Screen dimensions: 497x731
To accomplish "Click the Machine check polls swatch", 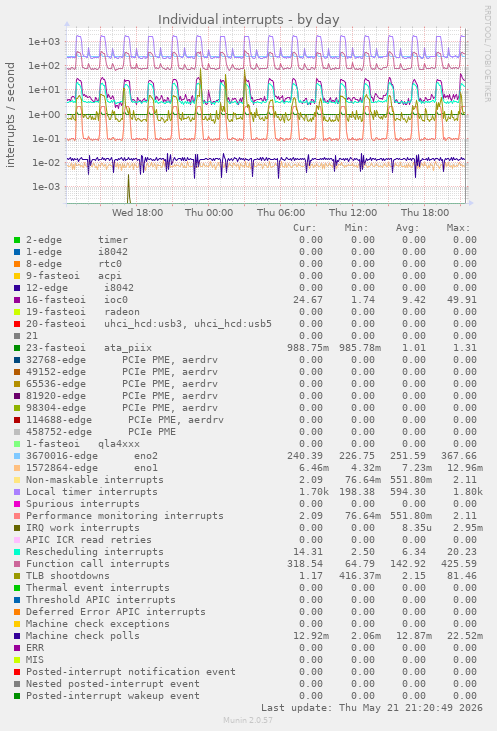I will pos(17,636).
